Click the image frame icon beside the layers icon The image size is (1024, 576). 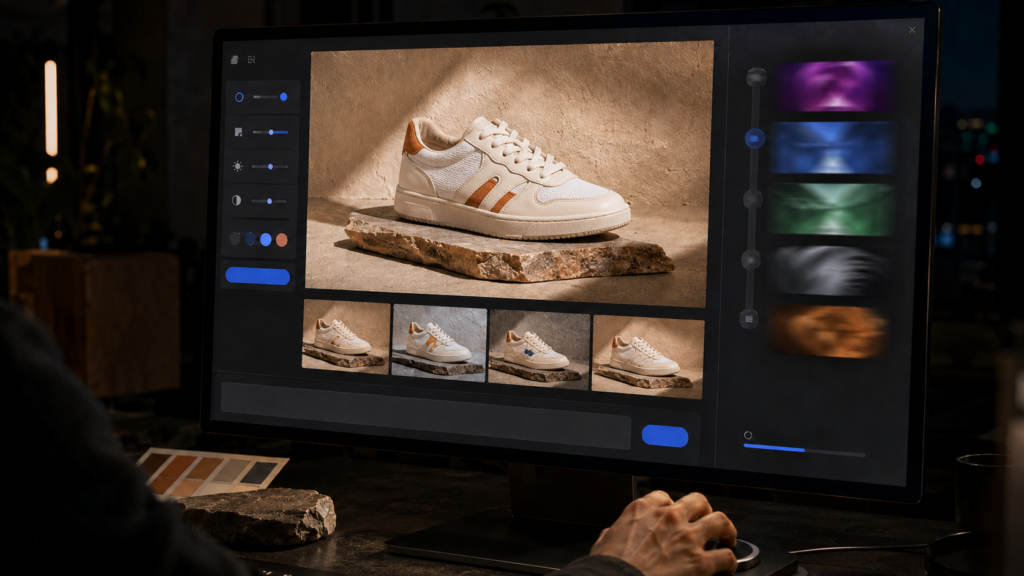point(251,59)
